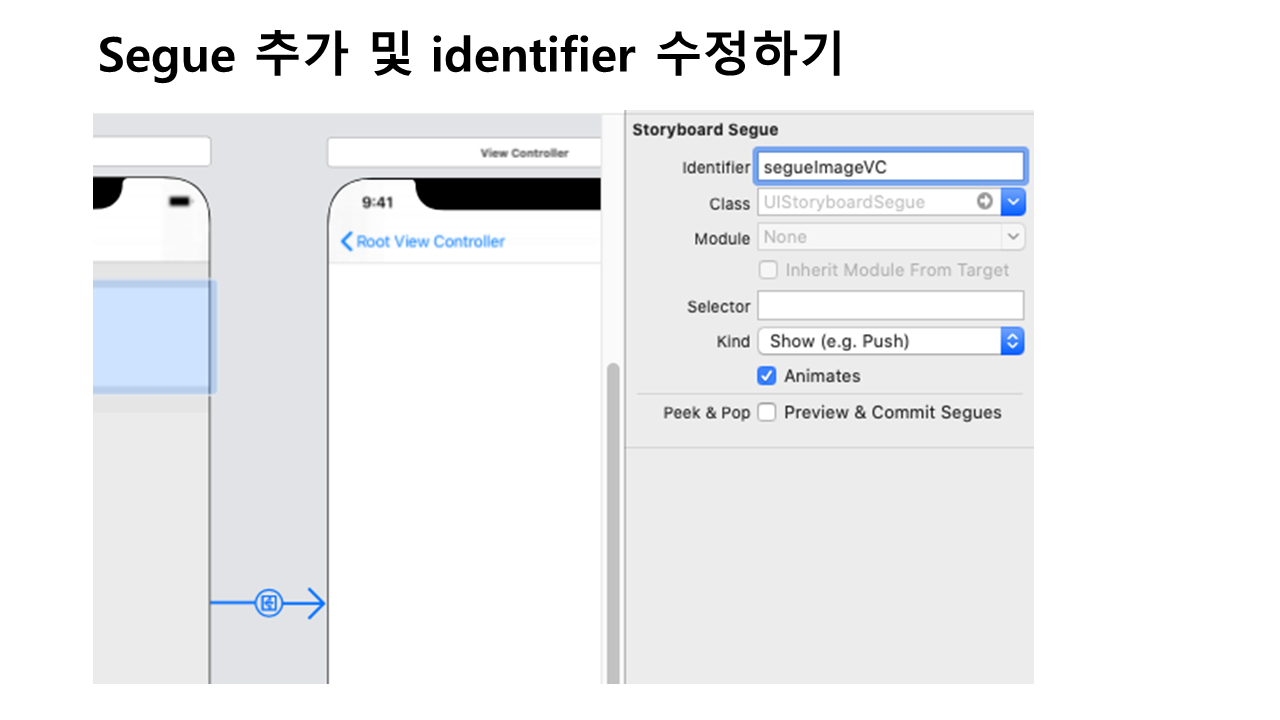Select the highlighted blue table cell
This screenshot has height=720, width=1280.
[154, 338]
